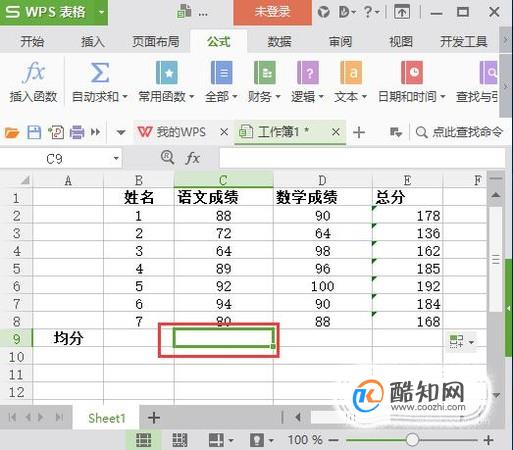The image size is (513, 450).
Task: Click the orange Not Logged In (未登录) button
Action: coord(273,12)
